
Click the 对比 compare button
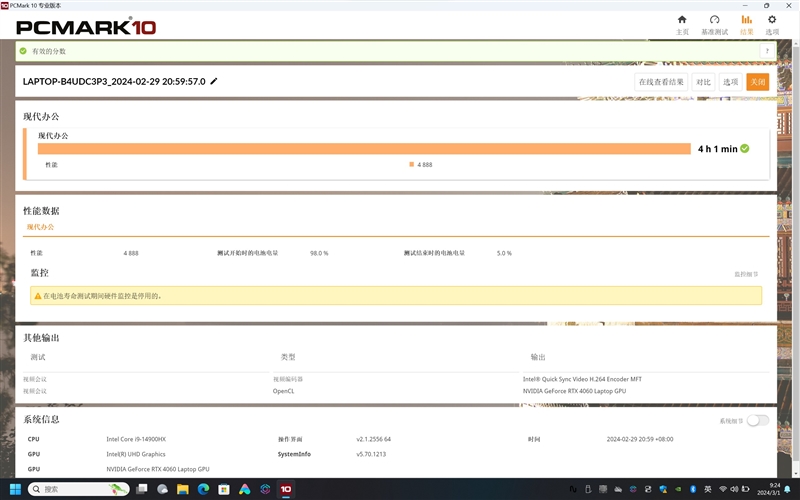point(704,82)
